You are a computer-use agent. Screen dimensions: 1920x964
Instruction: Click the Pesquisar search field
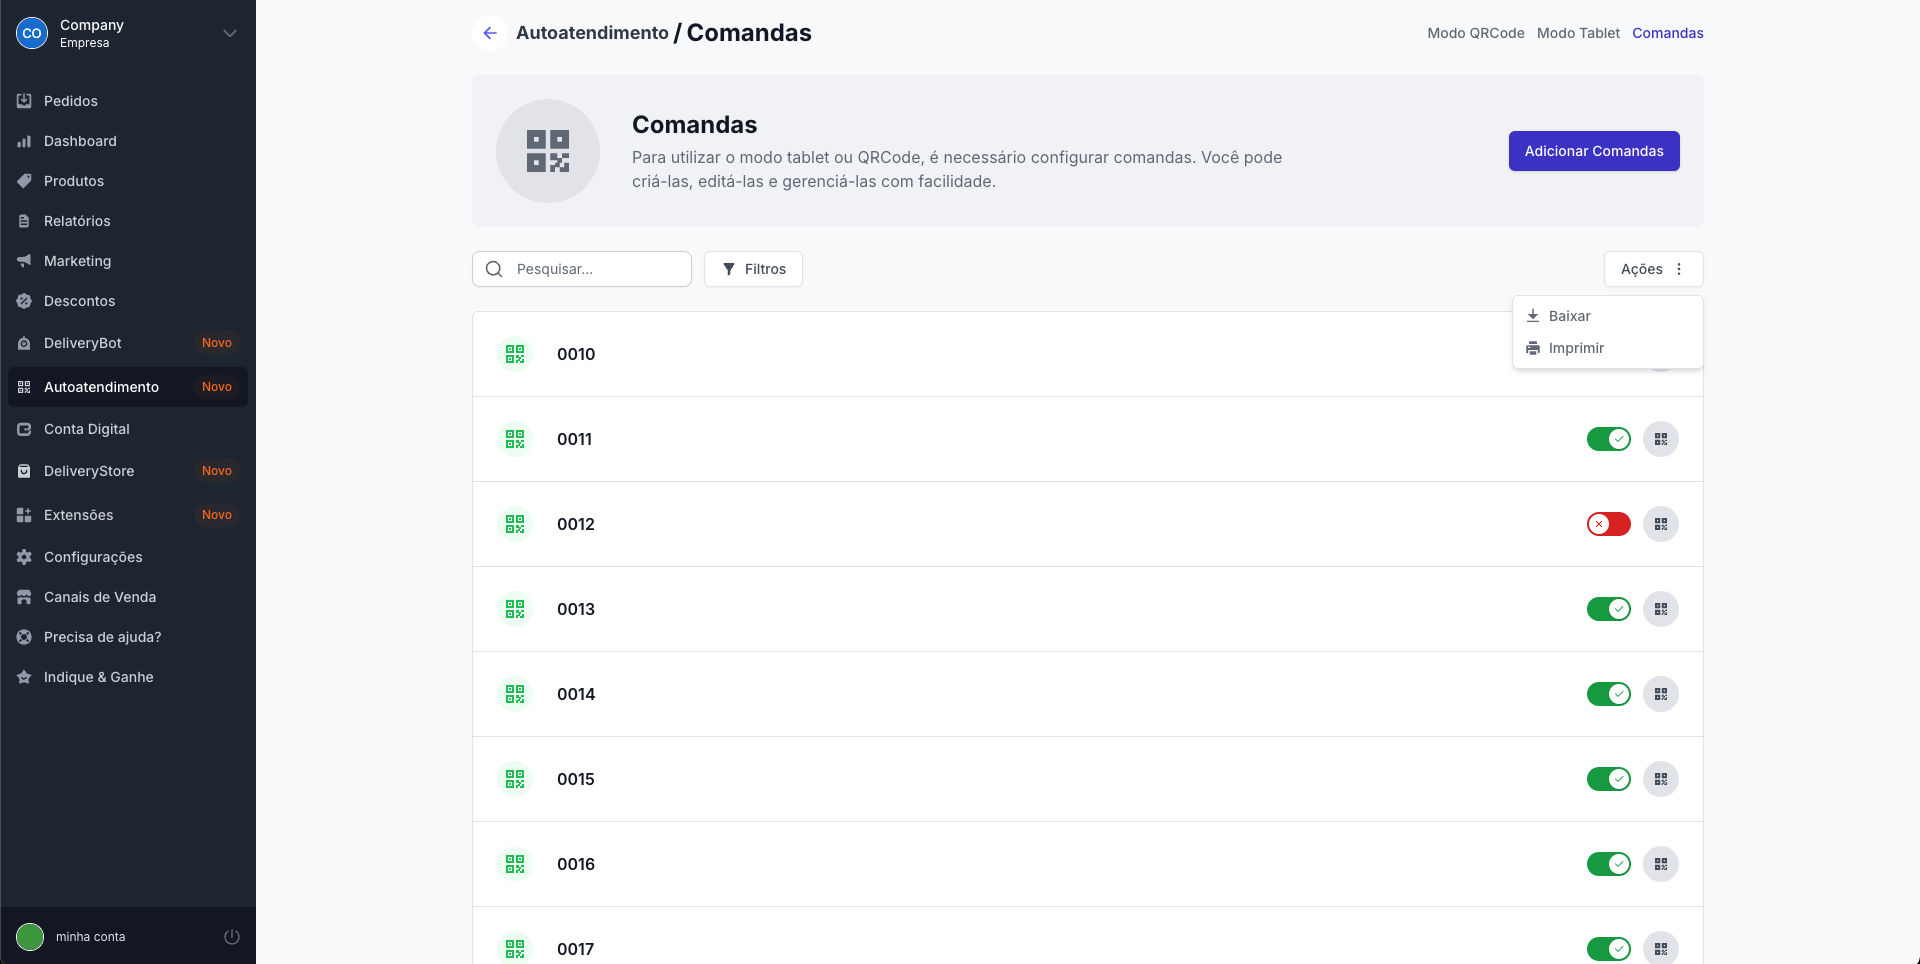(x=596, y=269)
